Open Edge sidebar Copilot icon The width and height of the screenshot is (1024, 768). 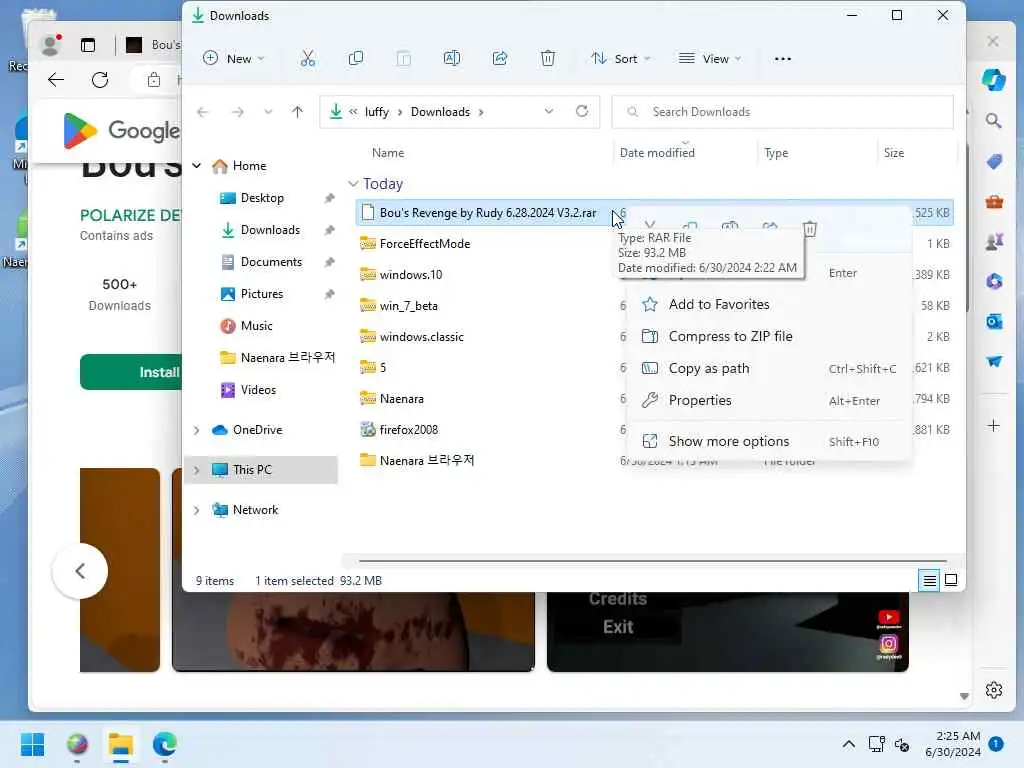click(993, 80)
